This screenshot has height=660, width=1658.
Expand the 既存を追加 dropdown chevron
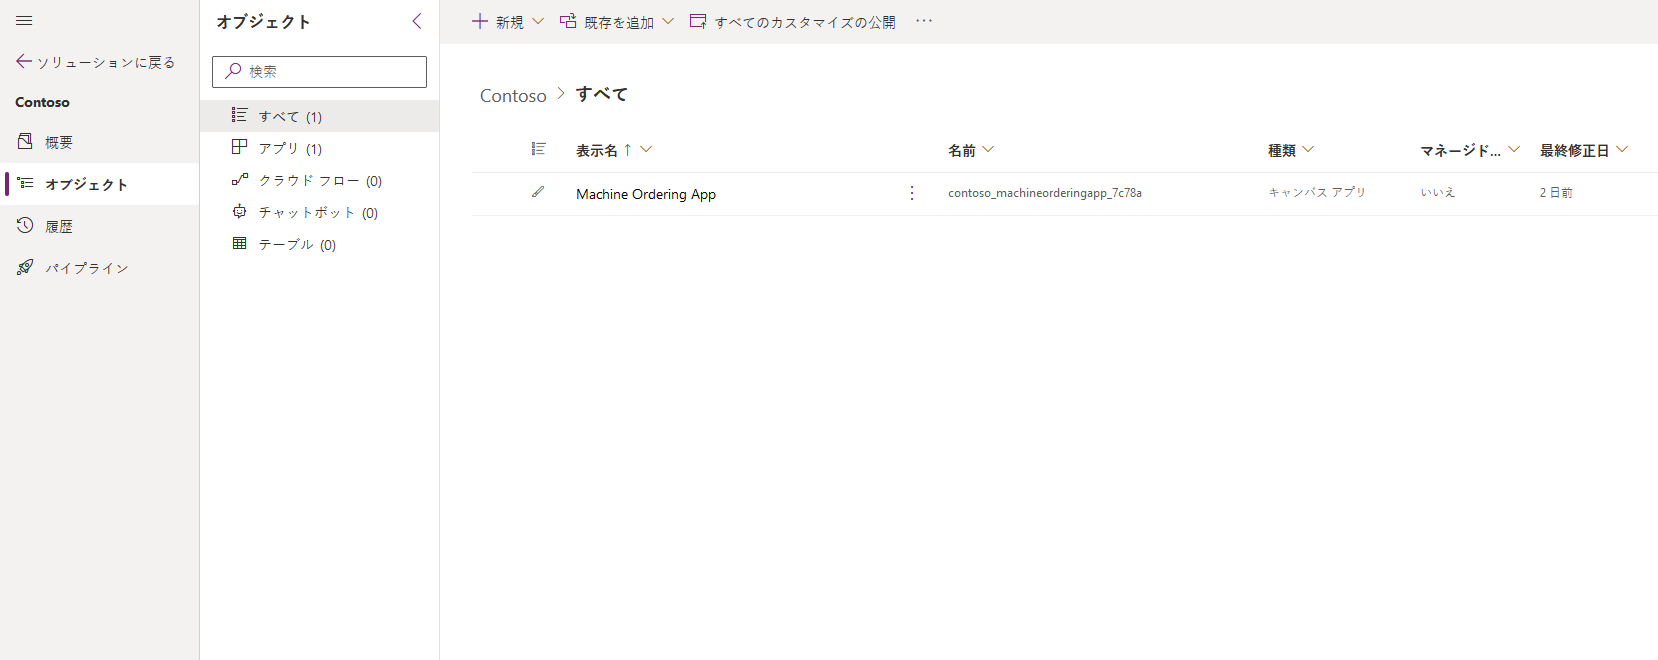point(668,21)
